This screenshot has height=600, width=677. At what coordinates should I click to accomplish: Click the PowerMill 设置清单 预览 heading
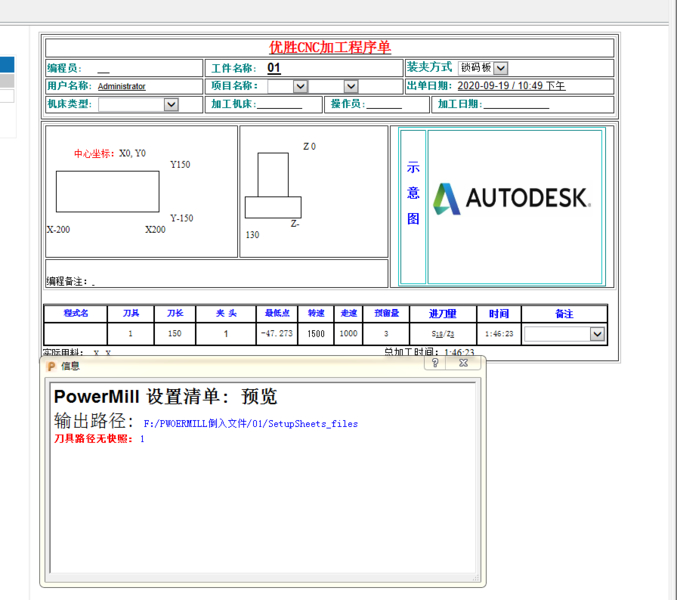[x=165, y=396]
